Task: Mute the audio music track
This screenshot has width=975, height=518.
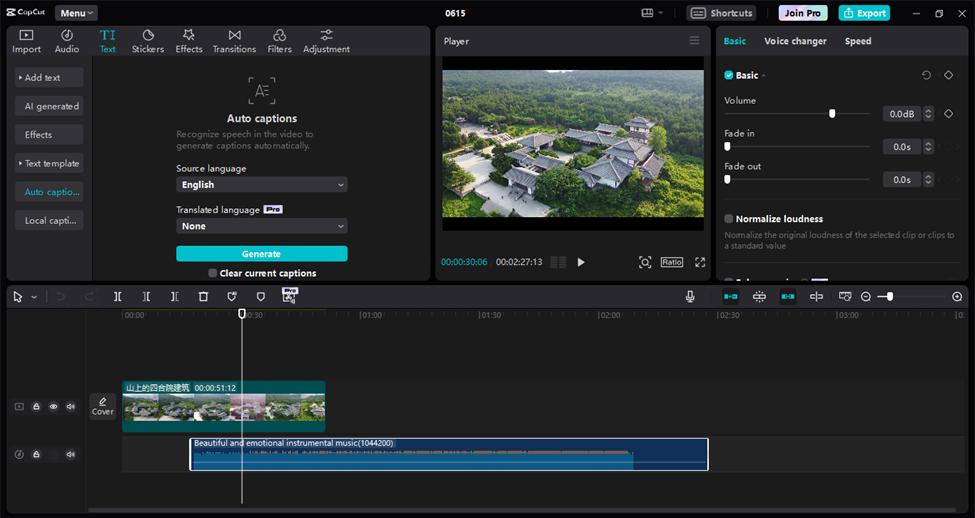Action: [71, 455]
